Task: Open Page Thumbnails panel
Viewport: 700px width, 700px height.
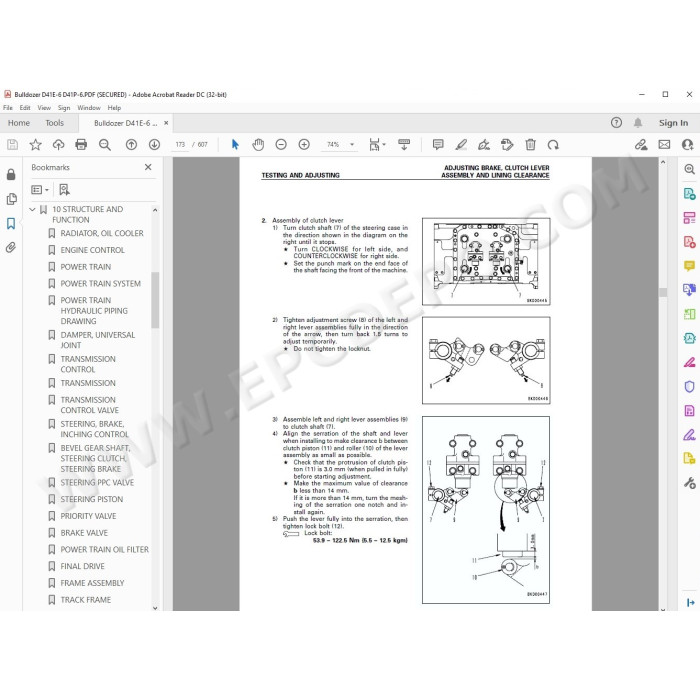Action: 11,199
